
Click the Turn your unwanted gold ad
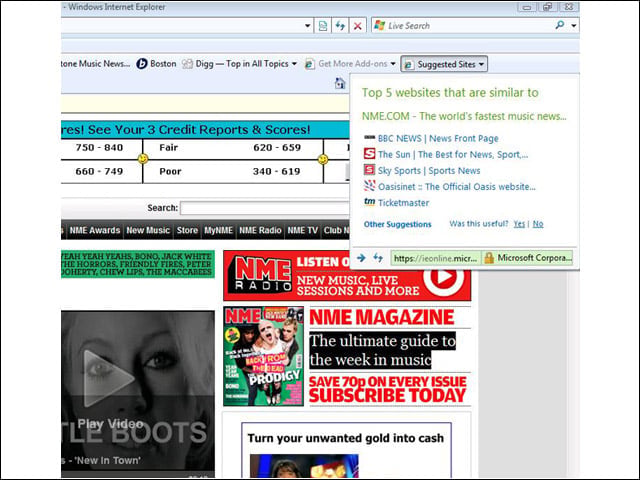[x=346, y=451]
